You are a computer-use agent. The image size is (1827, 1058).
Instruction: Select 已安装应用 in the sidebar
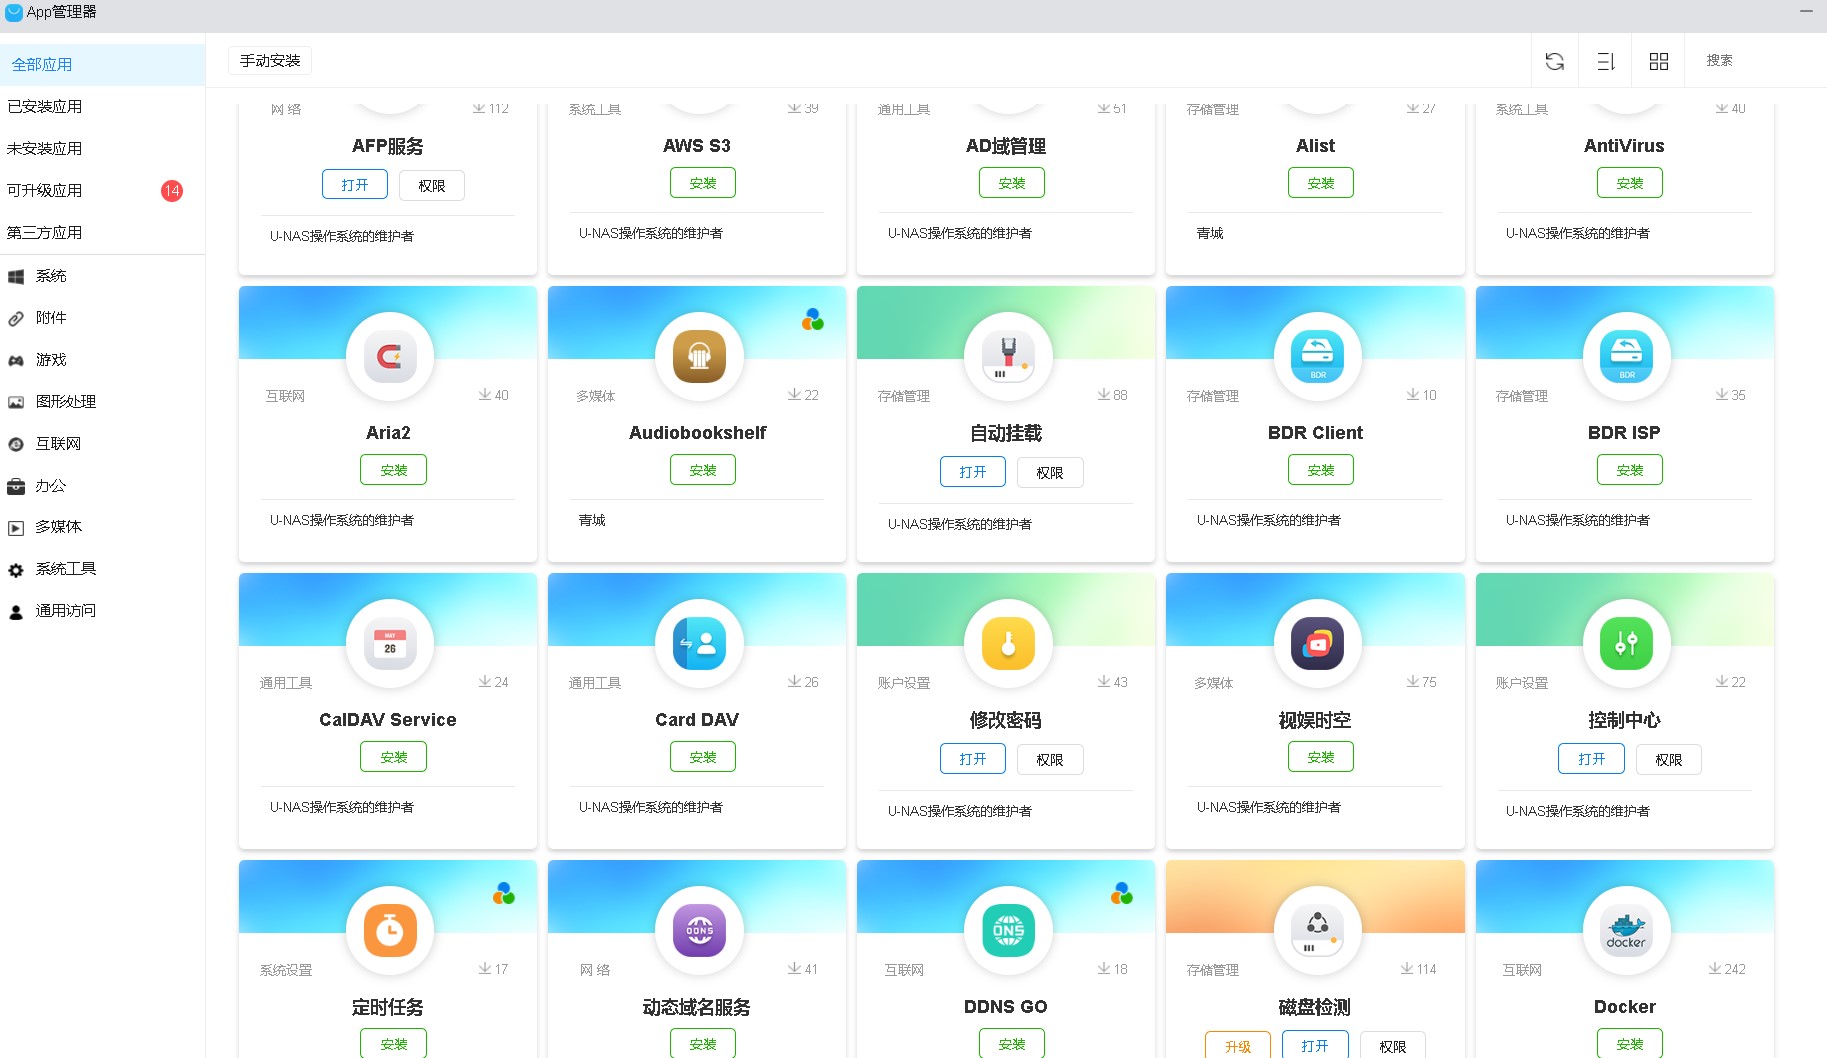[x=45, y=107]
